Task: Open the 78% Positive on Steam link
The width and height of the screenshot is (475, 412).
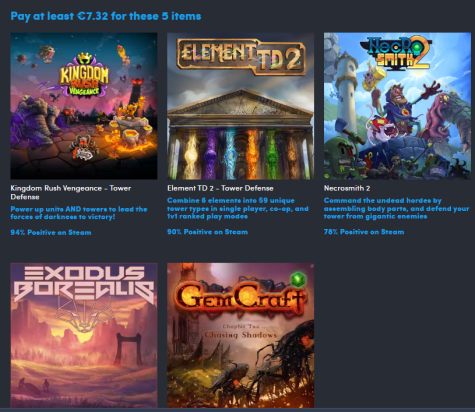Action: pyautogui.click(x=364, y=232)
